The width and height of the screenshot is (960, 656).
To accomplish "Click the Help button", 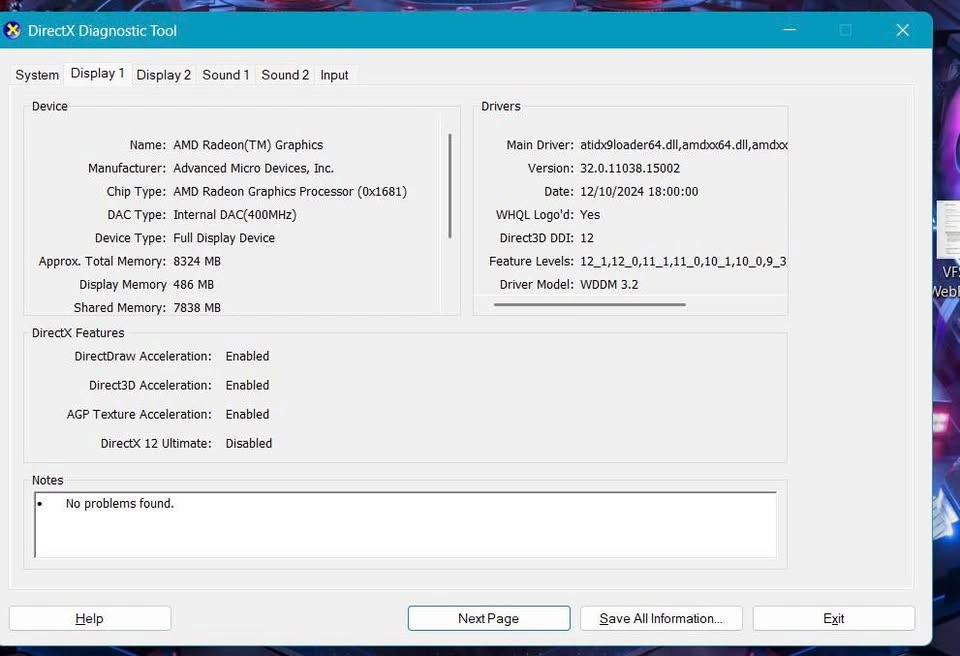I will (89, 619).
